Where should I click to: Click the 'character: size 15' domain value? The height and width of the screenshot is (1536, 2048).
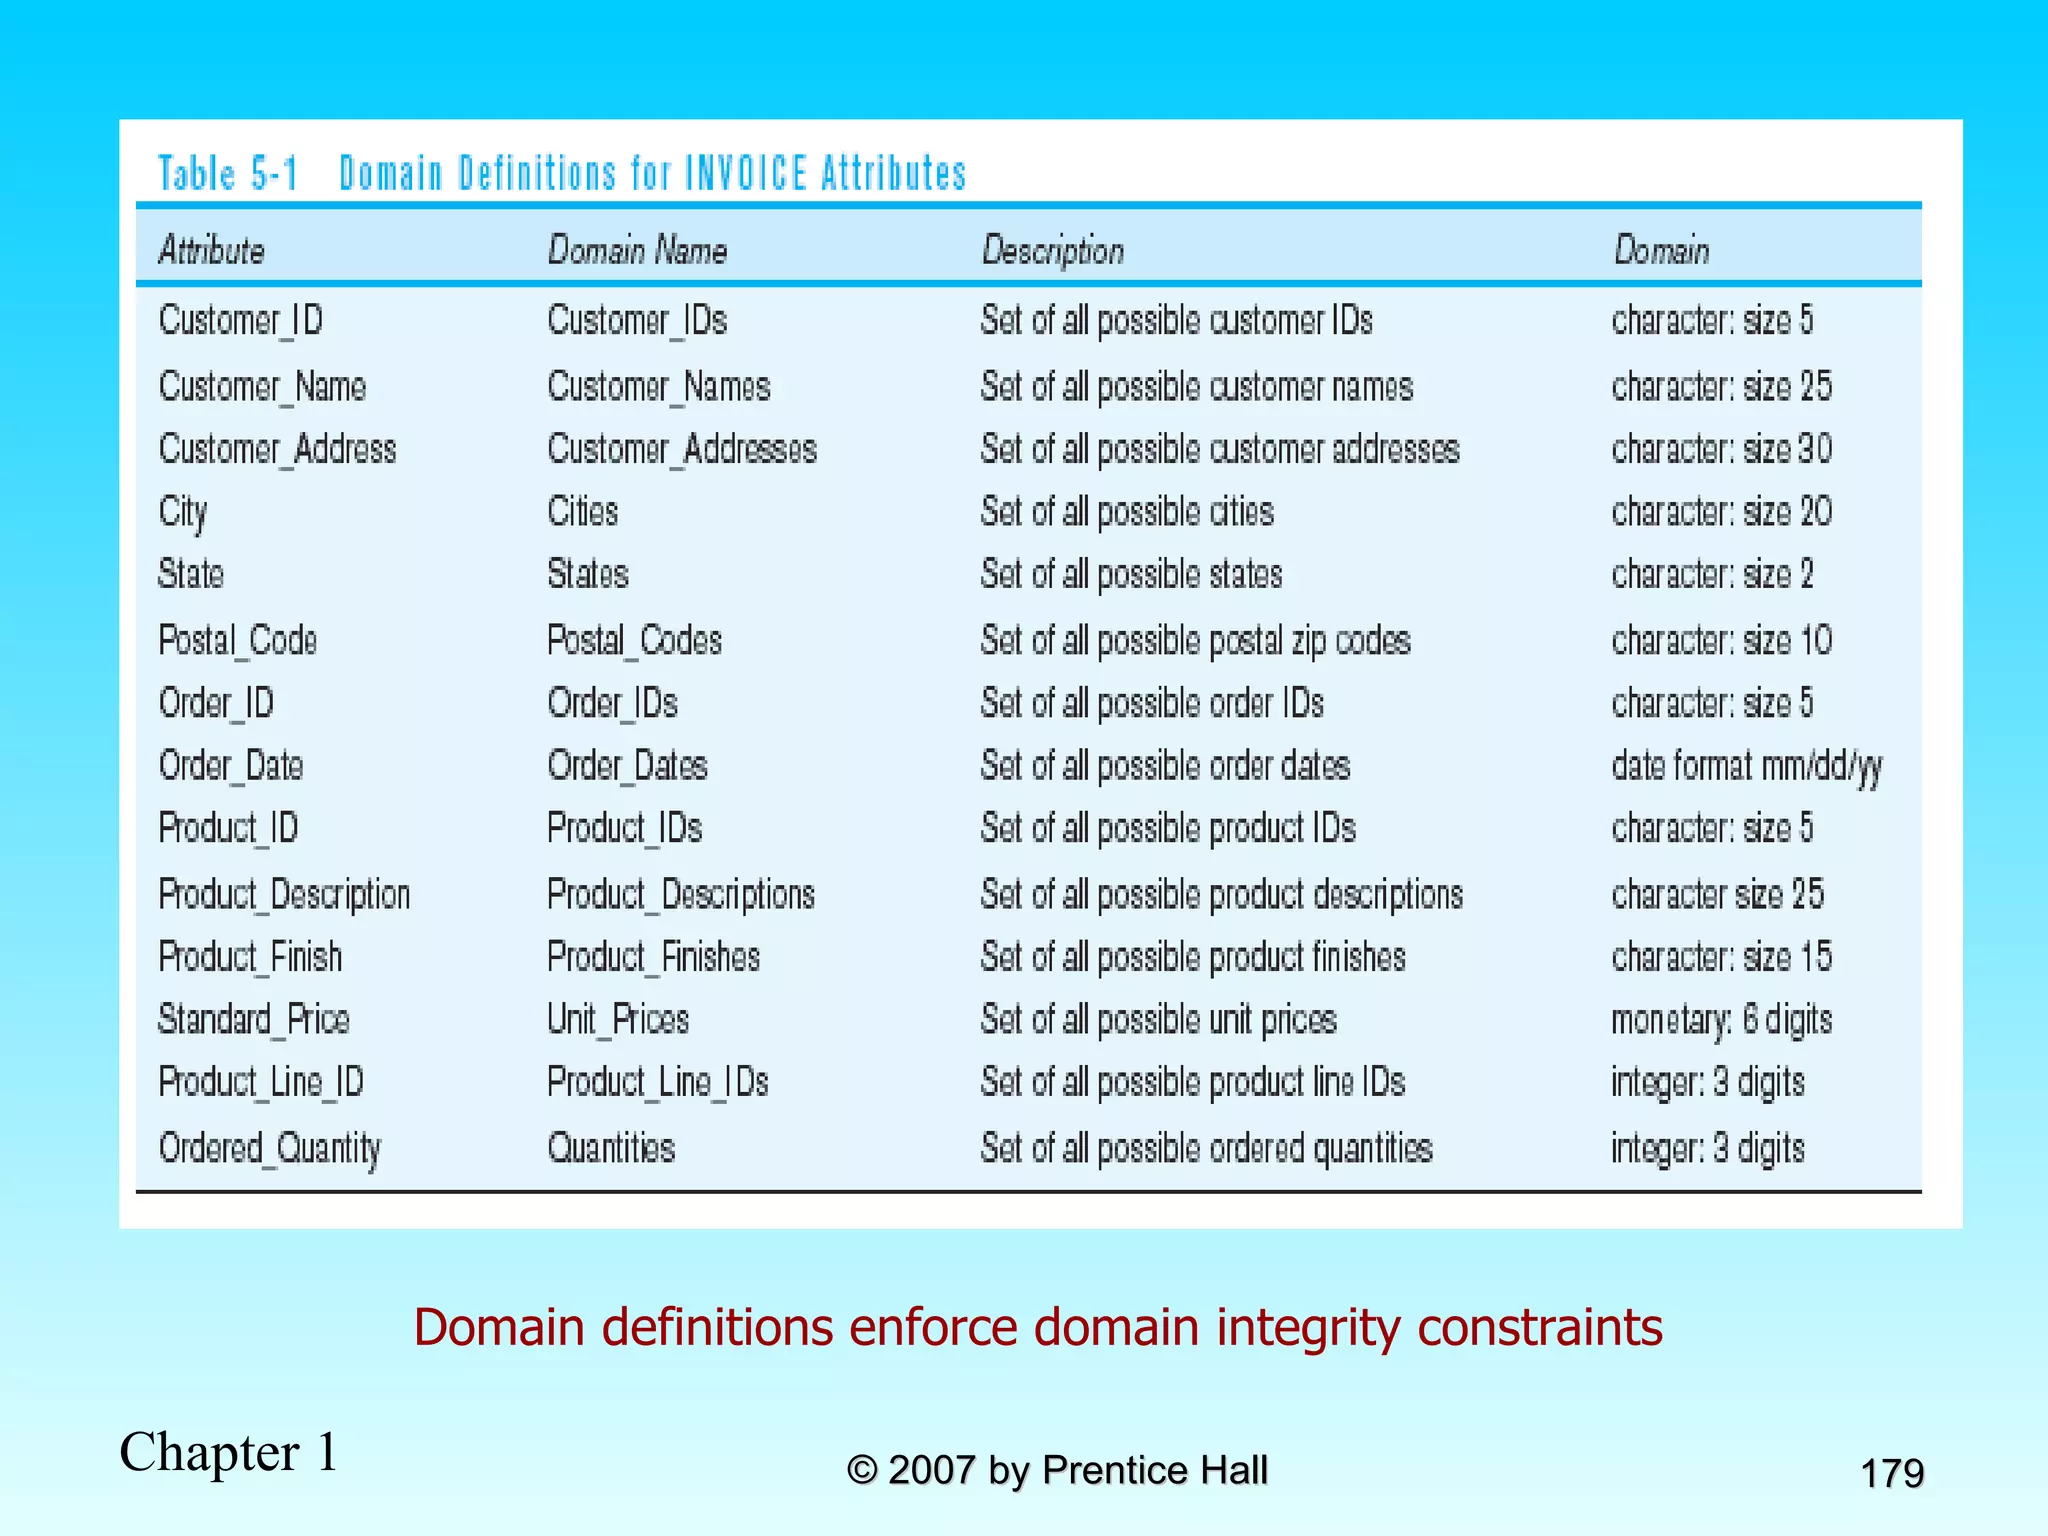pos(1722,957)
